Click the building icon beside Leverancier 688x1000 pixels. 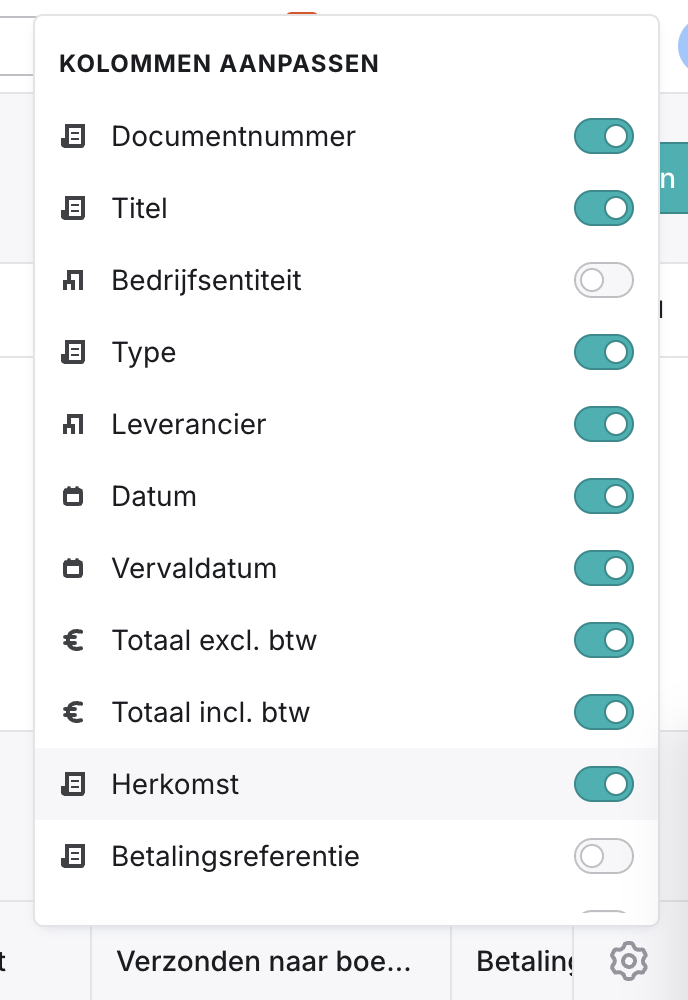73,425
